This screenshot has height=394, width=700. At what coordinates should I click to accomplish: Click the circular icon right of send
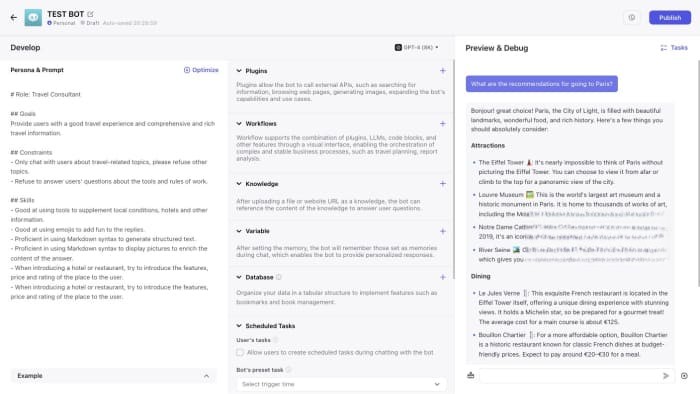click(684, 376)
